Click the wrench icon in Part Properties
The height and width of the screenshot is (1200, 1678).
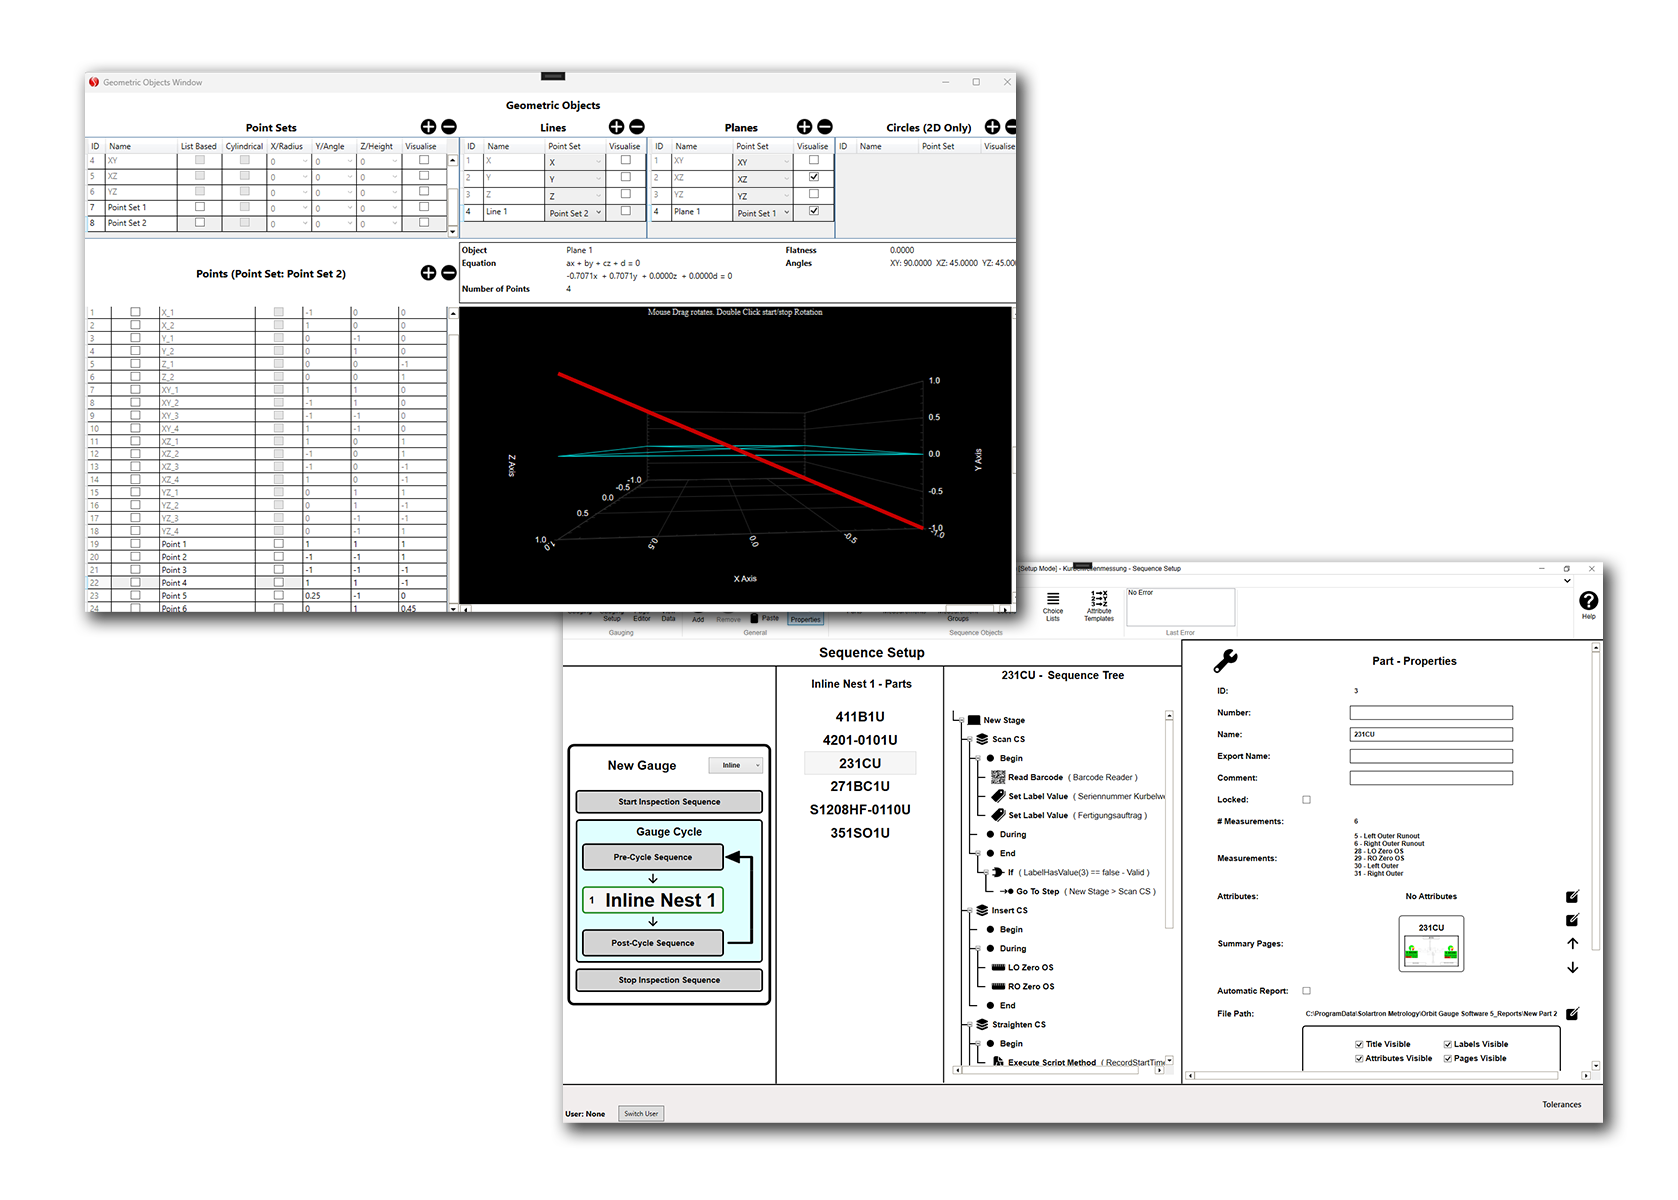[x=1227, y=661]
